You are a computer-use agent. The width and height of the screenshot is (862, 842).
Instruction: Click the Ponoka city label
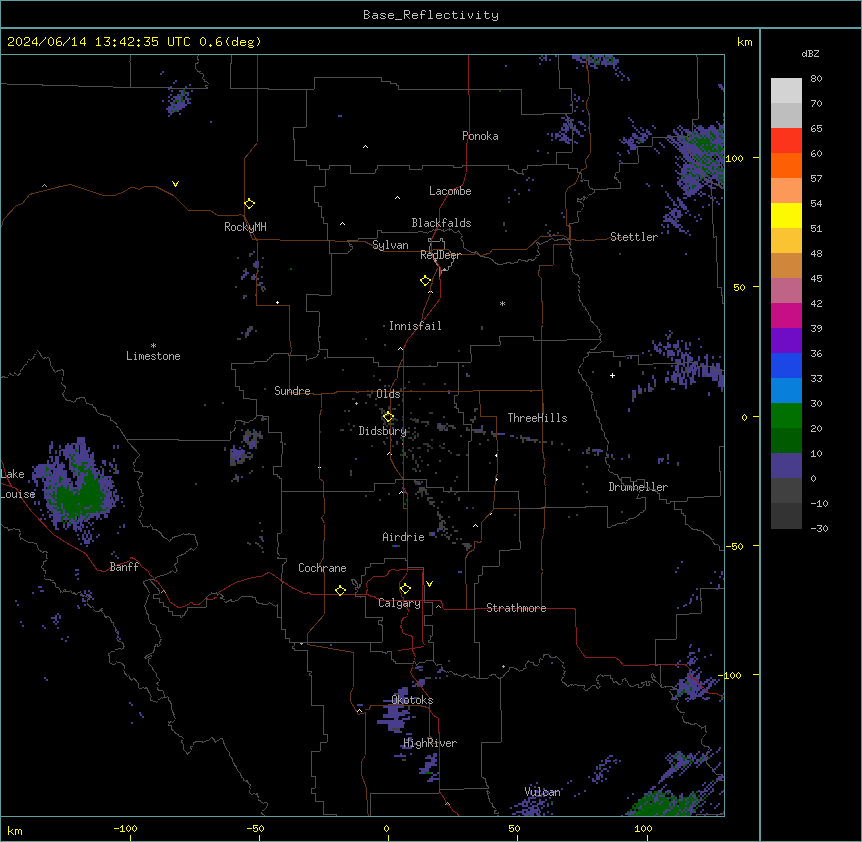click(480, 136)
